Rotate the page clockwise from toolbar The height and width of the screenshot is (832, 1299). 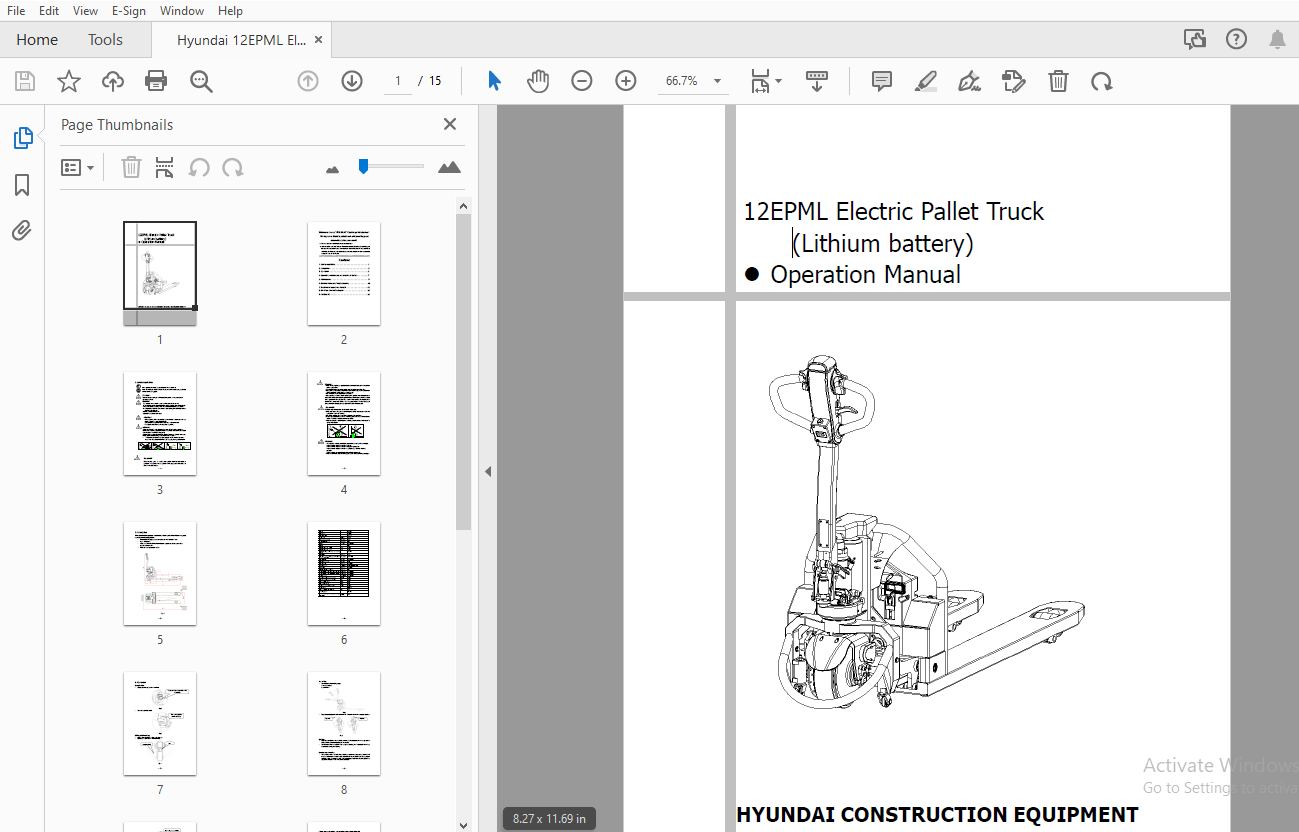pos(1102,81)
